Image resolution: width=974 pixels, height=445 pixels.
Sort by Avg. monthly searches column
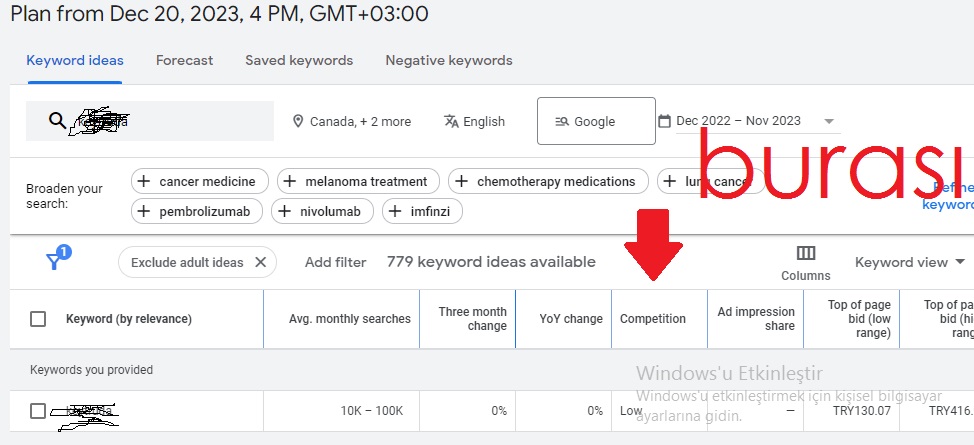(x=350, y=319)
